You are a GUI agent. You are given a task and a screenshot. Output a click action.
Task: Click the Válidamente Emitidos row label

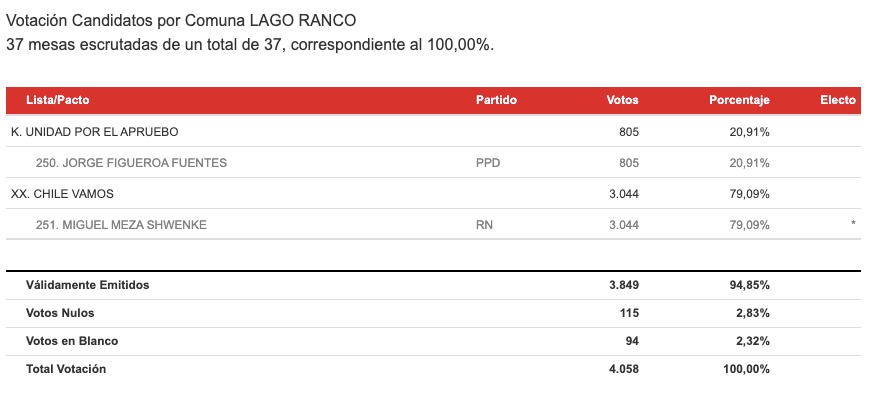point(87,285)
